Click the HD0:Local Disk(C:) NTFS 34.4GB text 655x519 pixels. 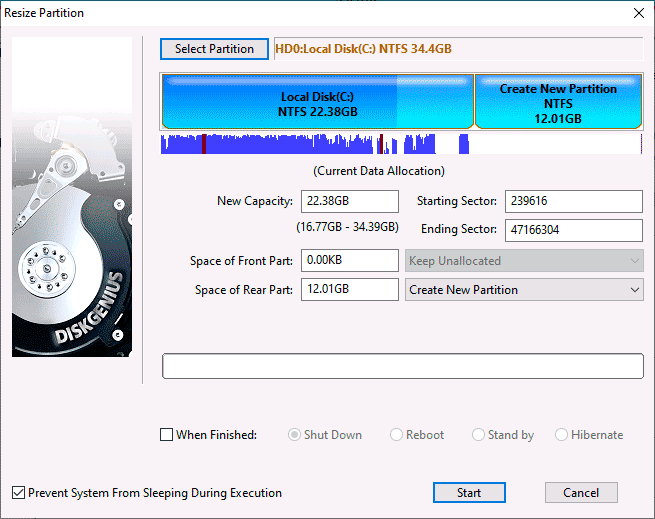pyautogui.click(x=363, y=49)
